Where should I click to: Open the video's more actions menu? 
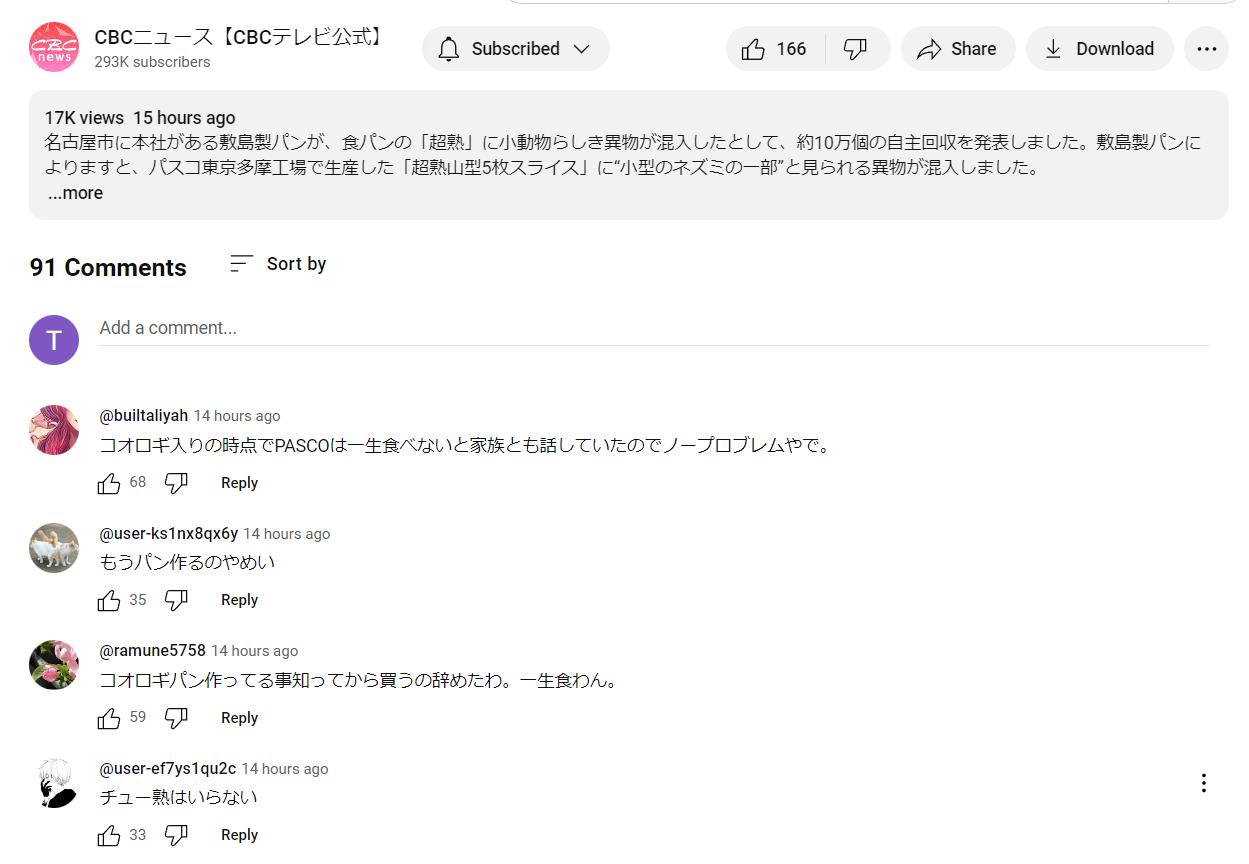point(1206,49)
